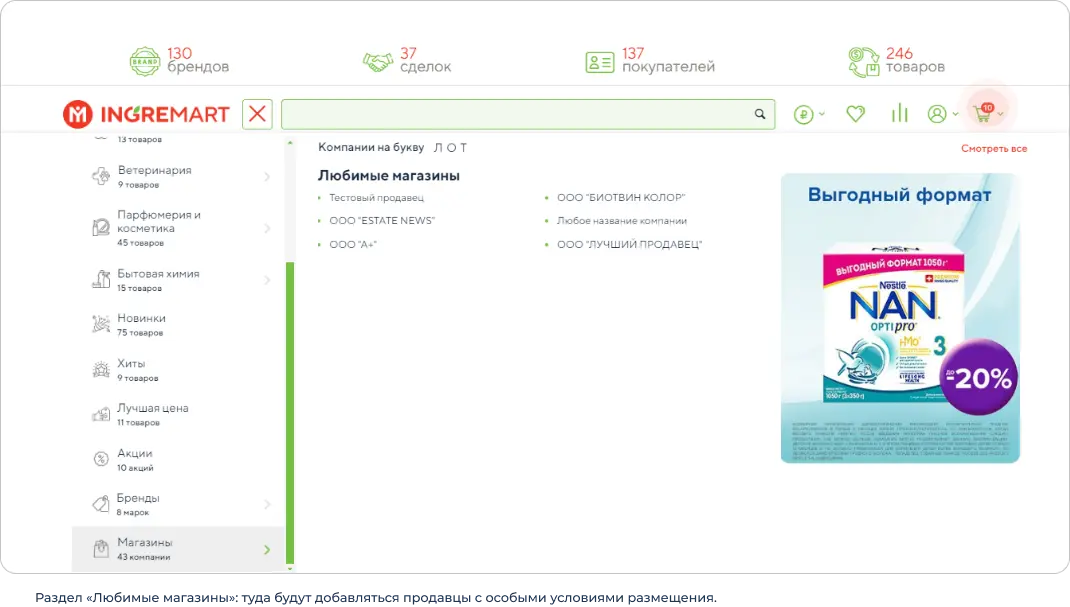Select the Лучшая цена category icon
The width and height of the screenshot is (1070, 607).
101,414
